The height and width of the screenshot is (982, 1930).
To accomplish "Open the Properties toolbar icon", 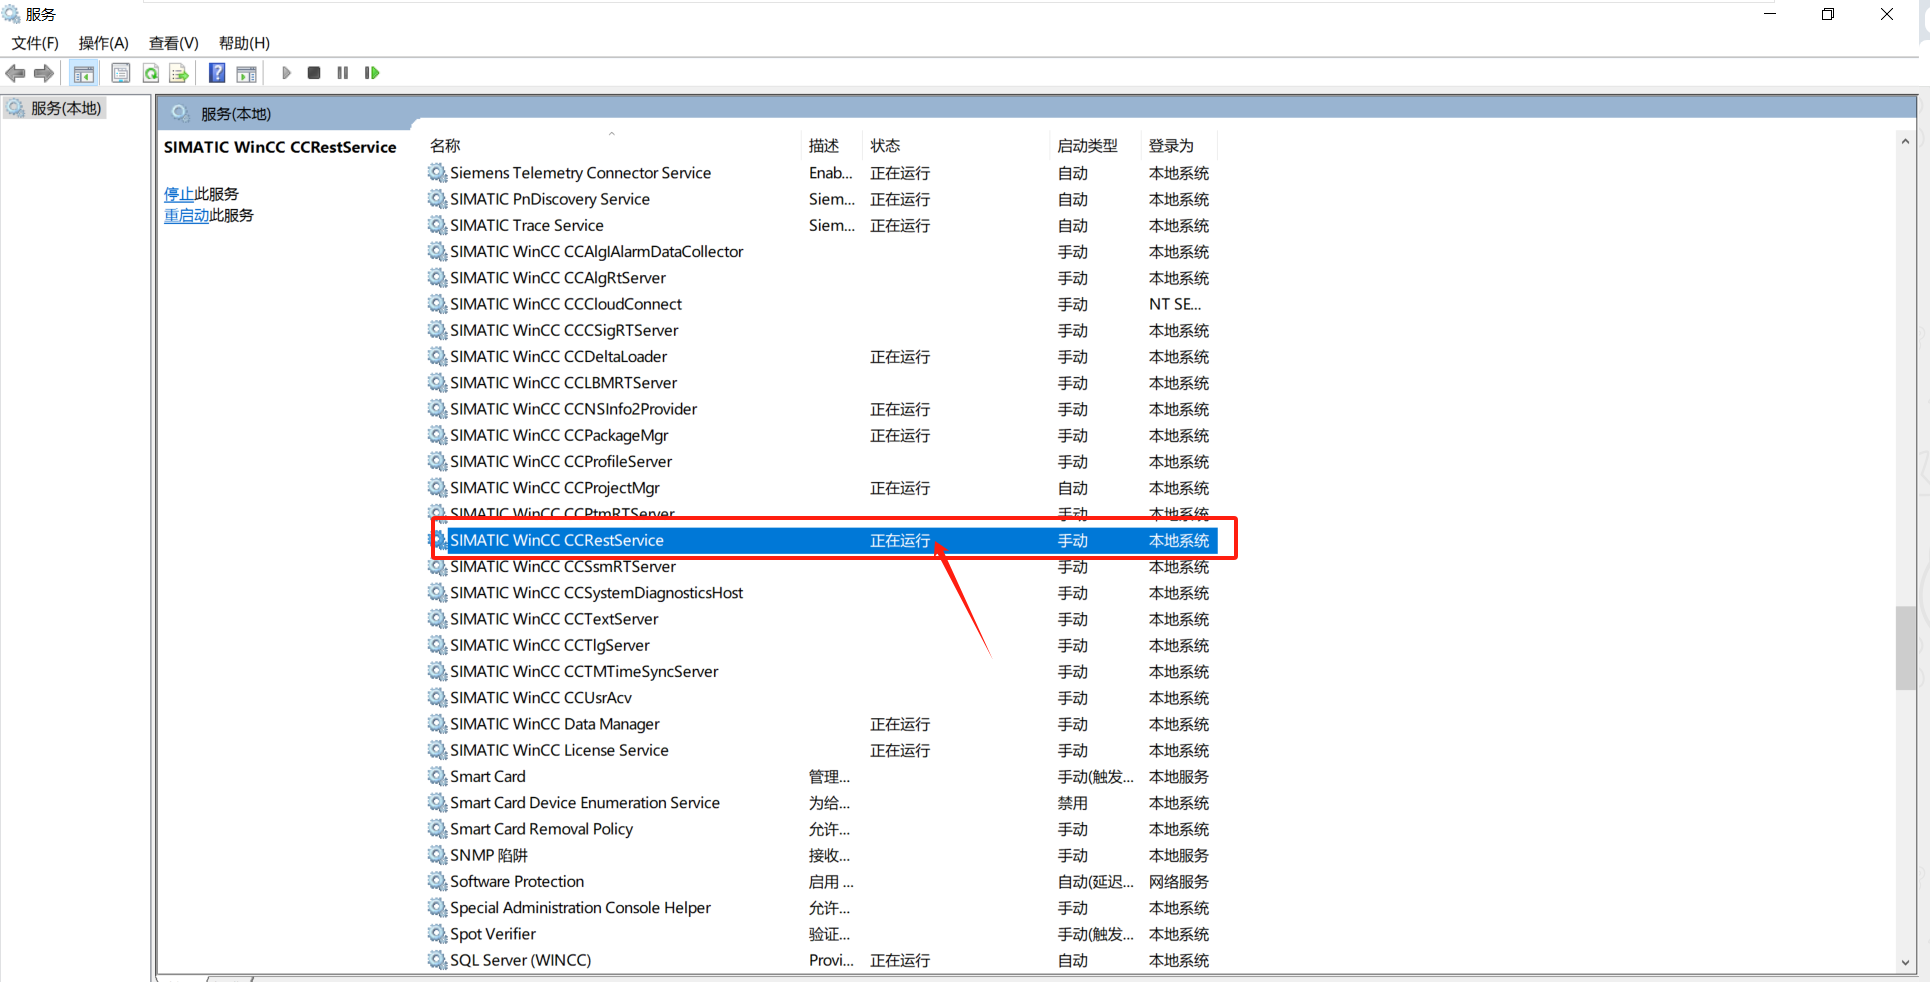I will click(121, 73).
